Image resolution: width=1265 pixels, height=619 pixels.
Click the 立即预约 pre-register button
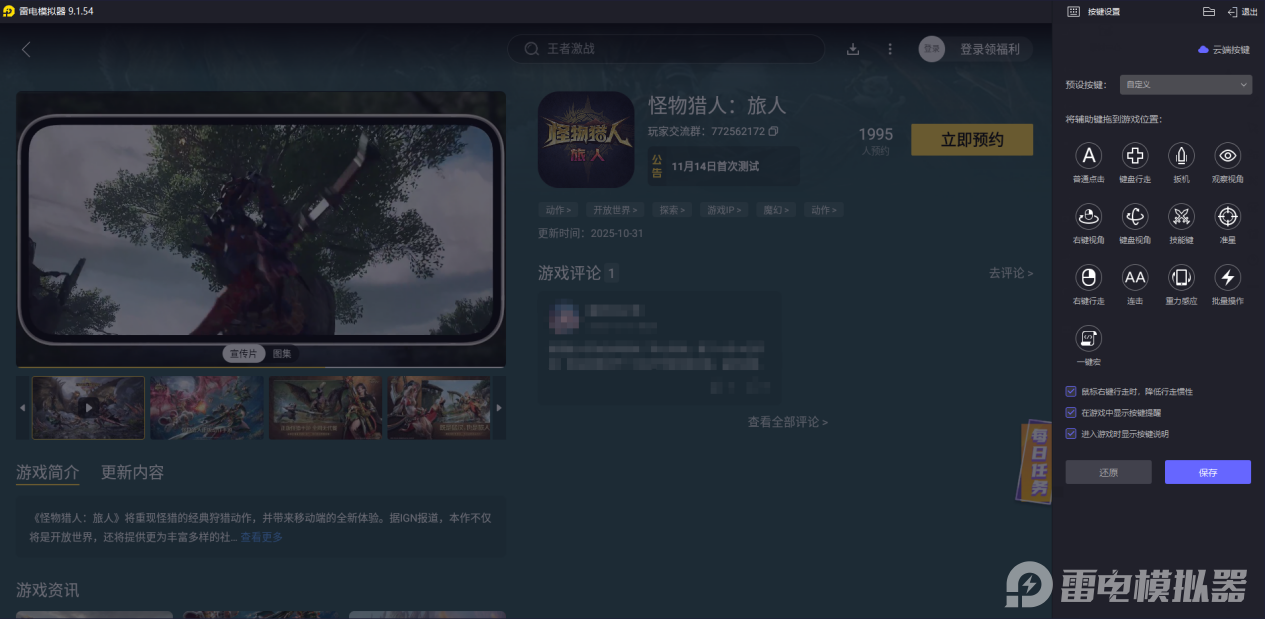coord(971,139)
